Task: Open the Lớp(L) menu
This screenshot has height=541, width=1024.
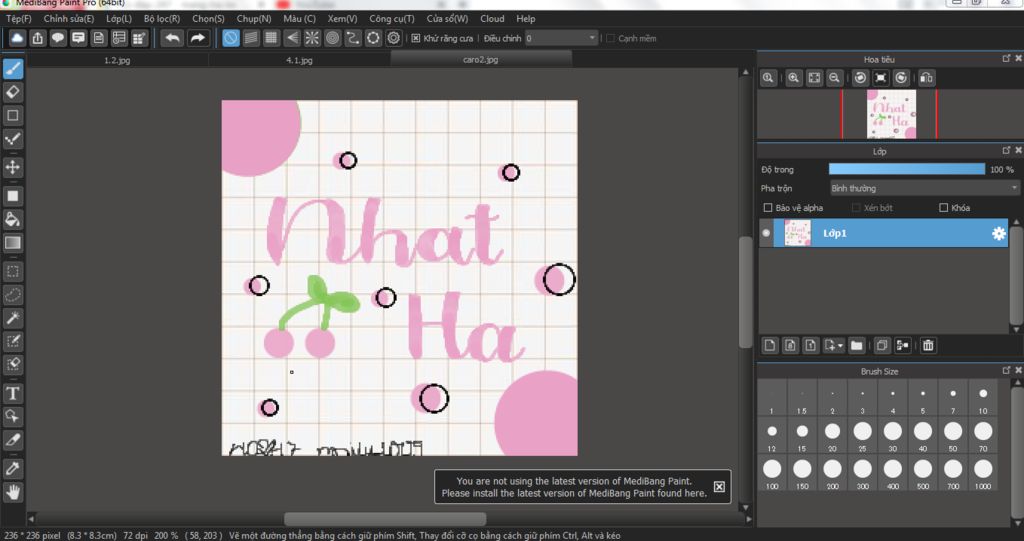Action: click(119, 19)
